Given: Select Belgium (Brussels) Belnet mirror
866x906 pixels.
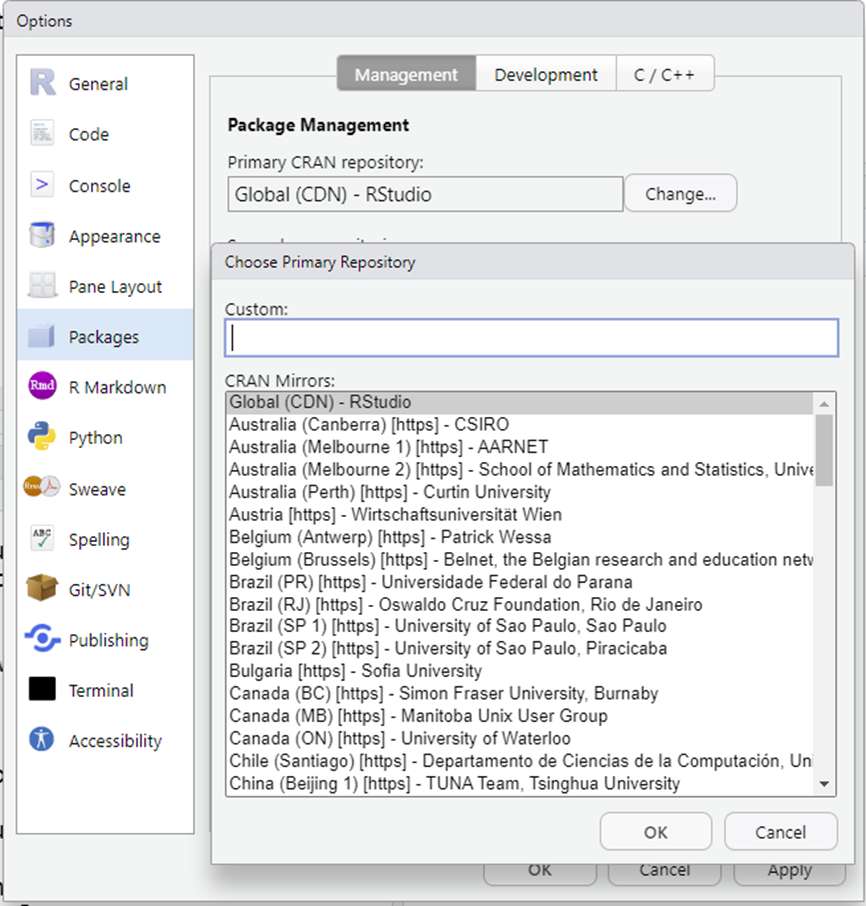Looking at the screenshot, I should click(519, 560).
